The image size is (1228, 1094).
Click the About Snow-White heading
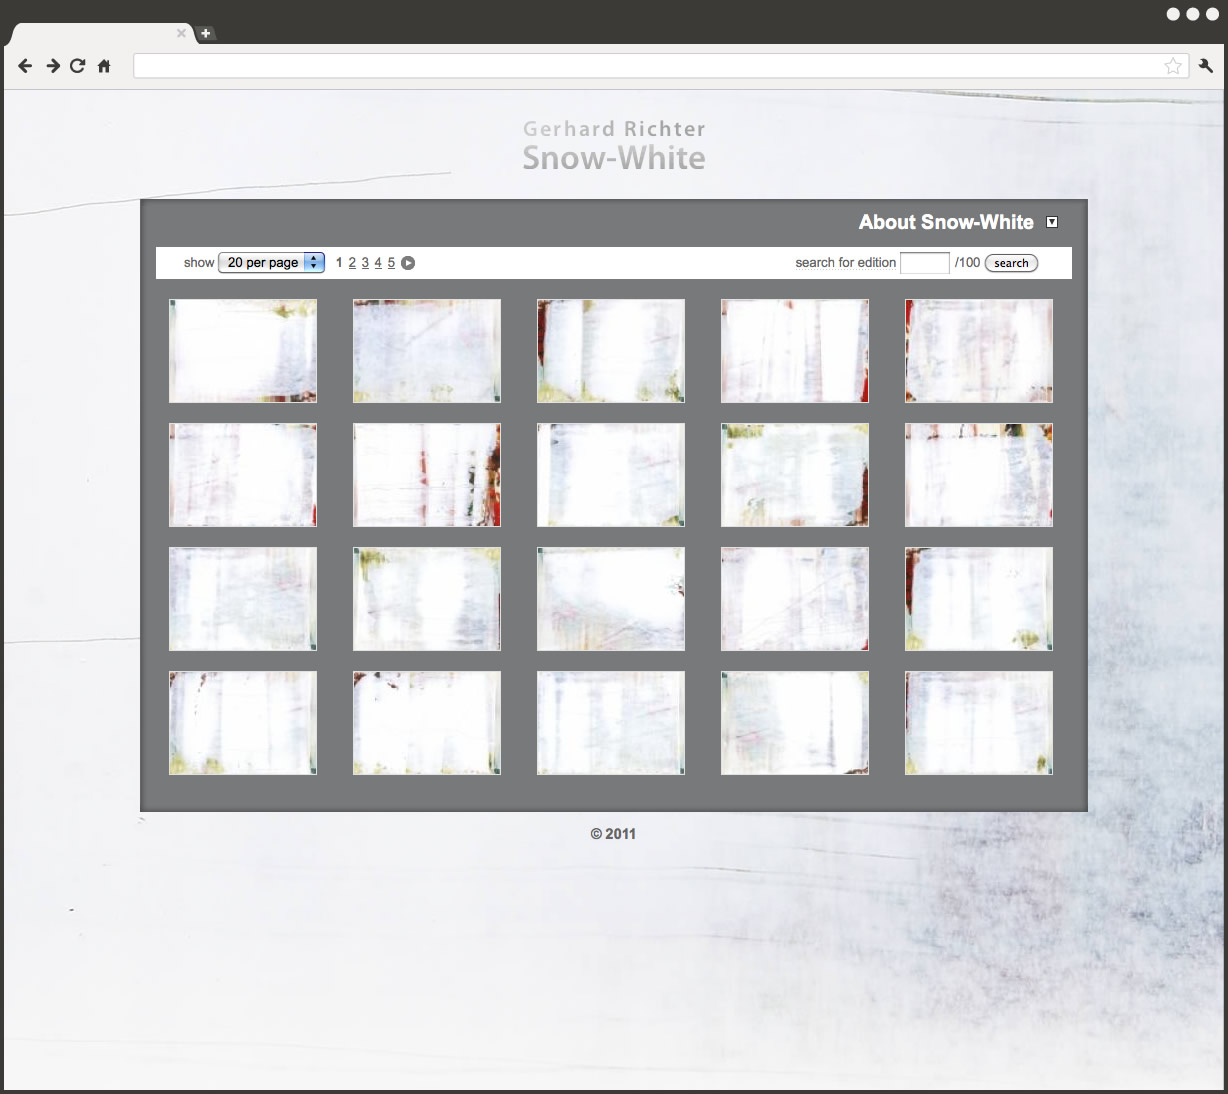pos(945,222)
